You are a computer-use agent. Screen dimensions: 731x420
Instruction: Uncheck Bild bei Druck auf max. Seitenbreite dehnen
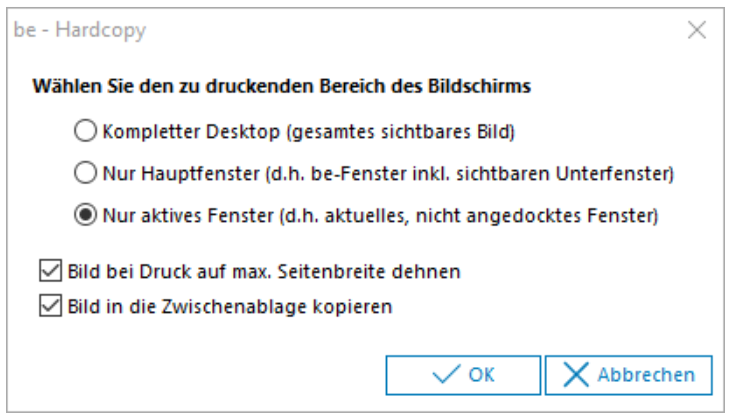pyautogui.click(x=48, y=269)
